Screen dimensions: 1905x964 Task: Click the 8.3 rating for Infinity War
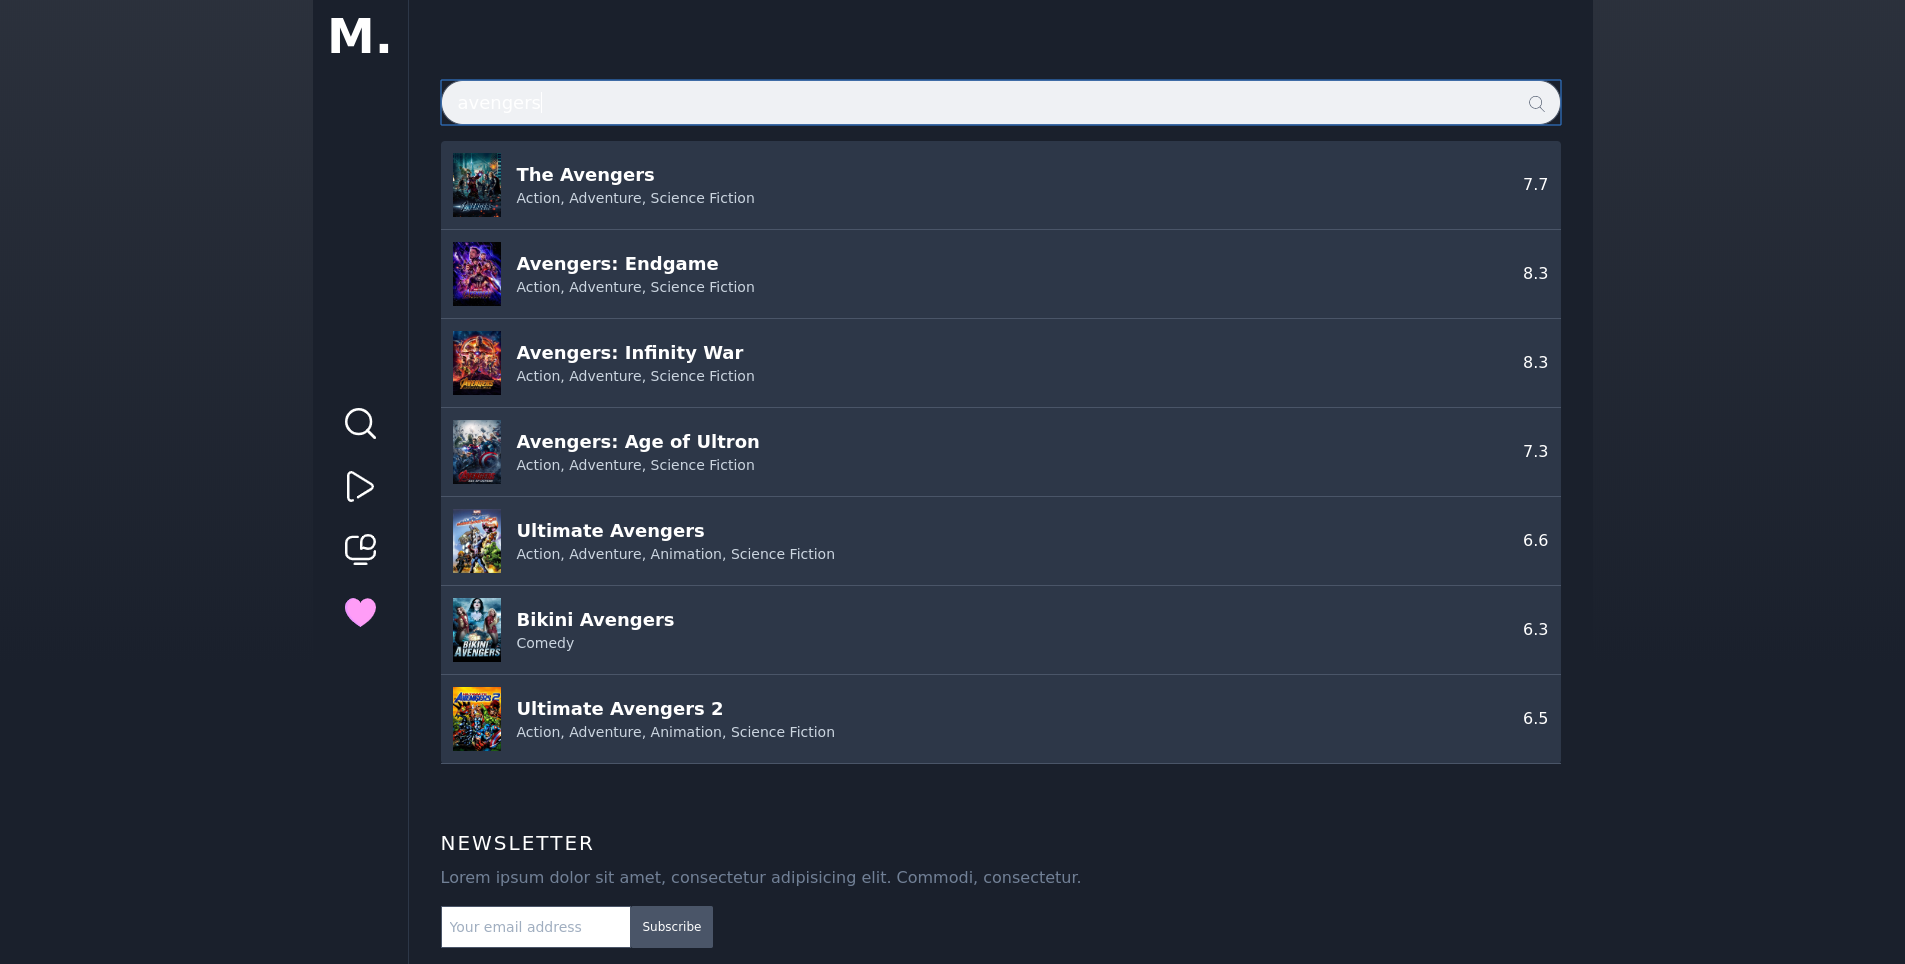tap(1535, 363)
